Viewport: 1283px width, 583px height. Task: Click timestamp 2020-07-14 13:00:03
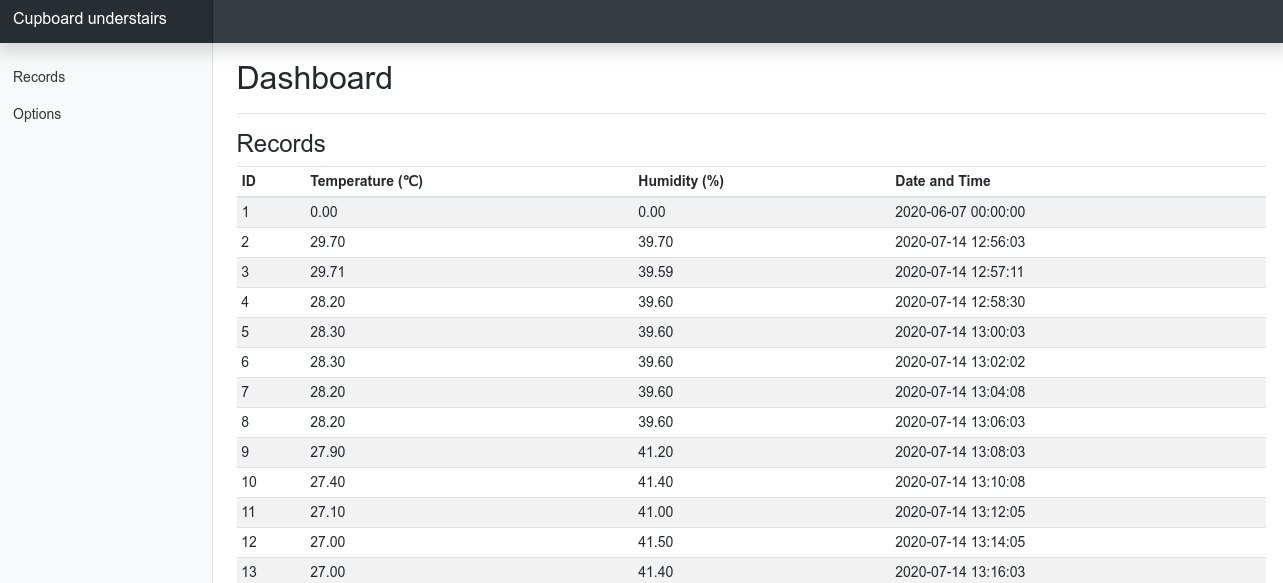pyautogui.click(x=959, y=332)
